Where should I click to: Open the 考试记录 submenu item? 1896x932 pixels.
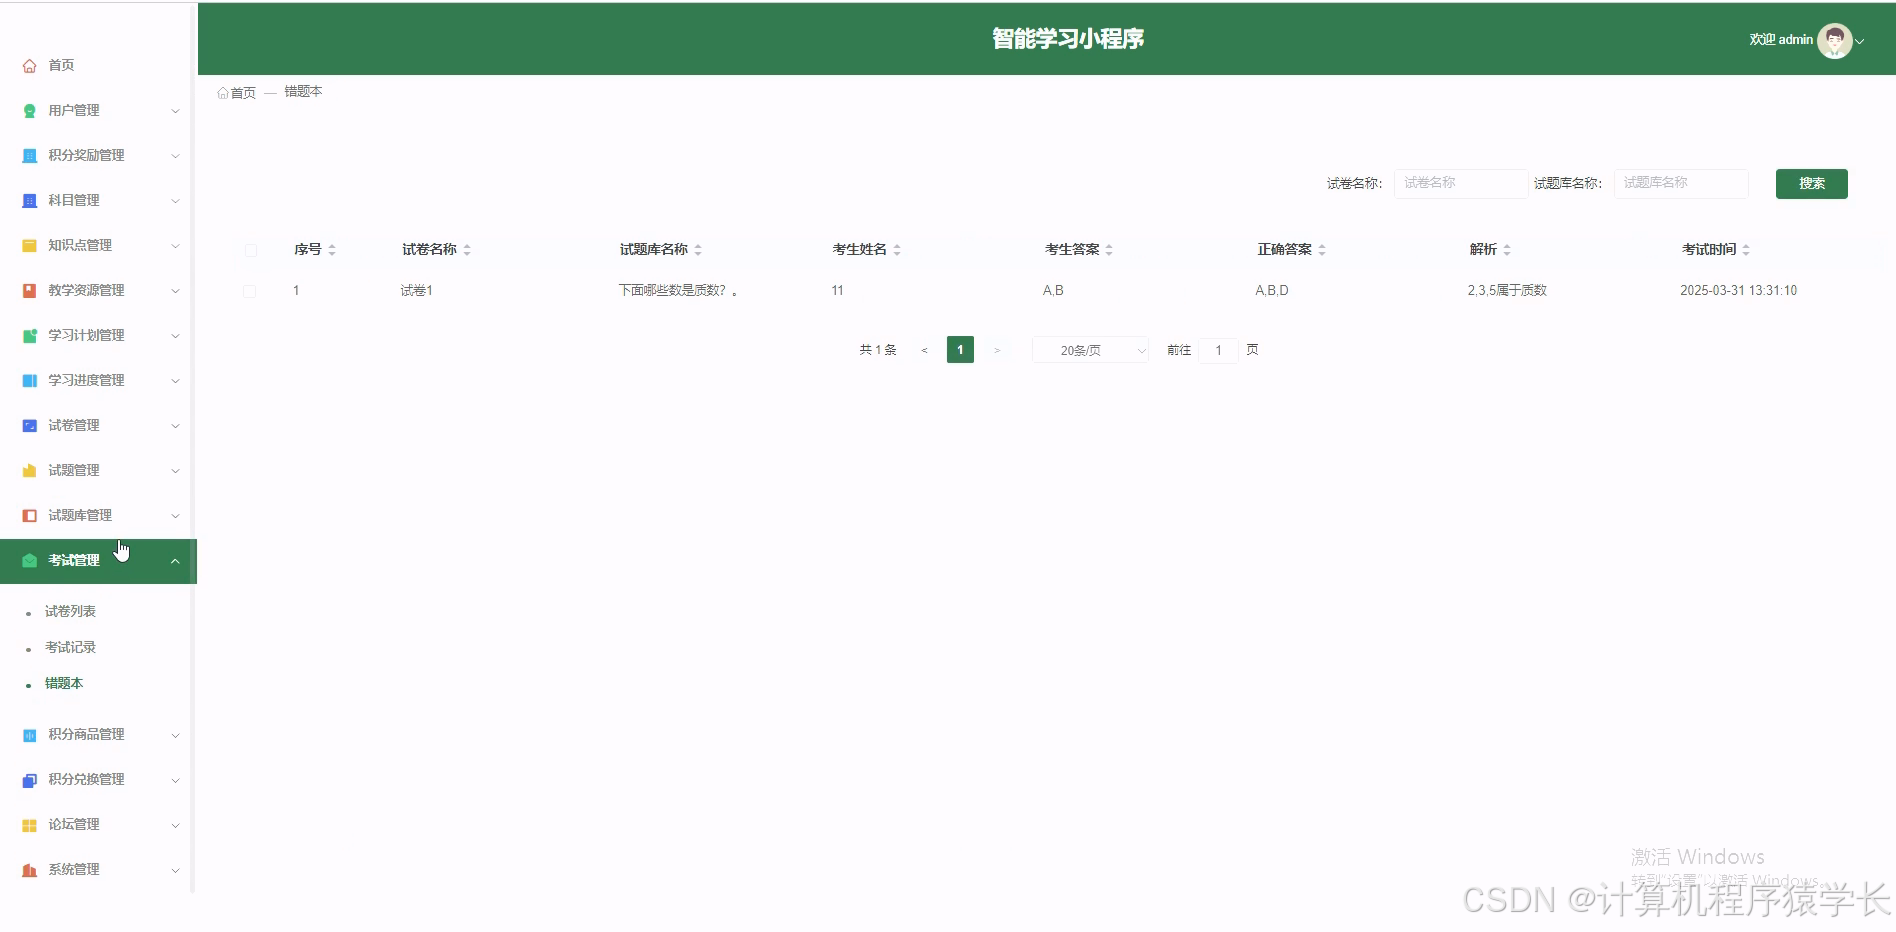69,647
